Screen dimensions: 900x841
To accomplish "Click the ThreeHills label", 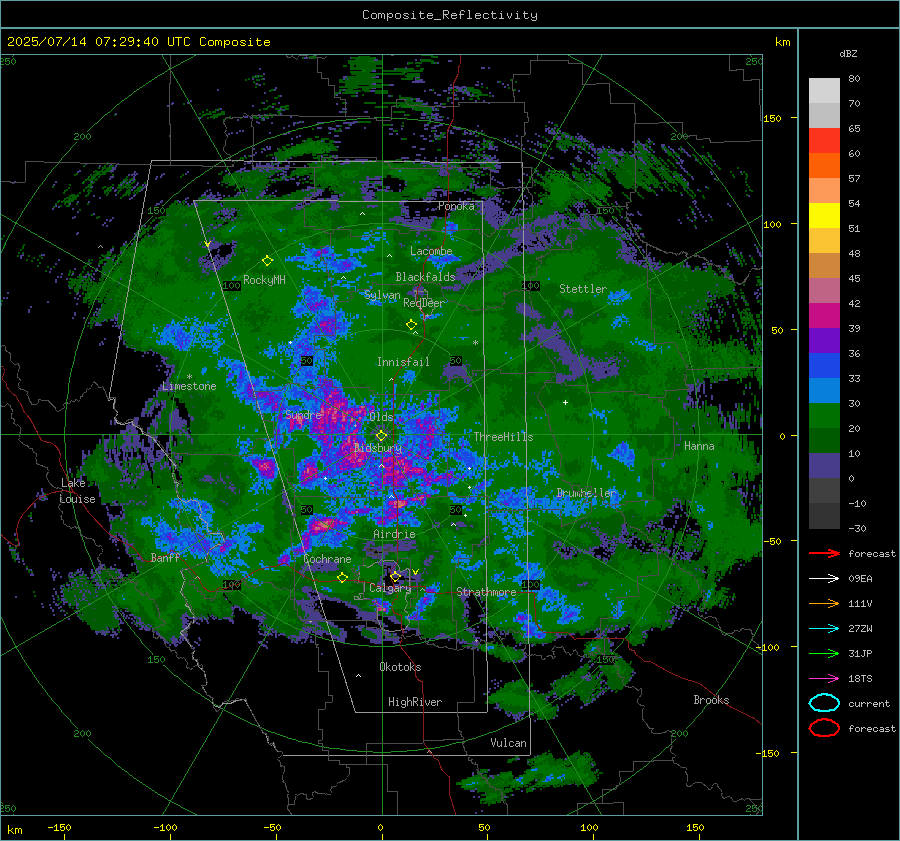I will pos(503,437).
